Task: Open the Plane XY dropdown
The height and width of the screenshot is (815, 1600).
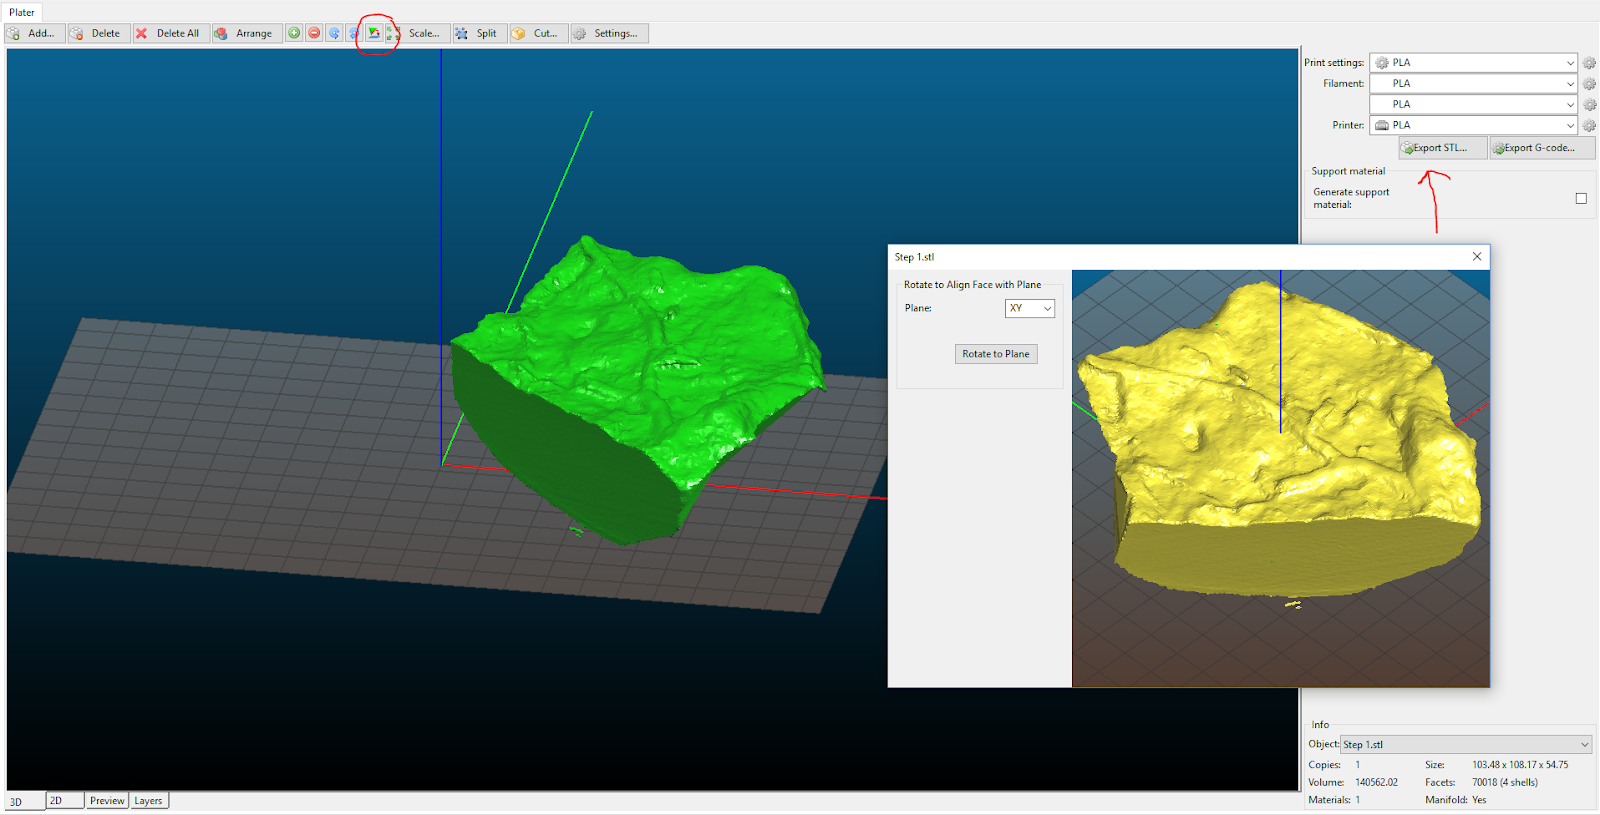Action: pos(1029,308)
